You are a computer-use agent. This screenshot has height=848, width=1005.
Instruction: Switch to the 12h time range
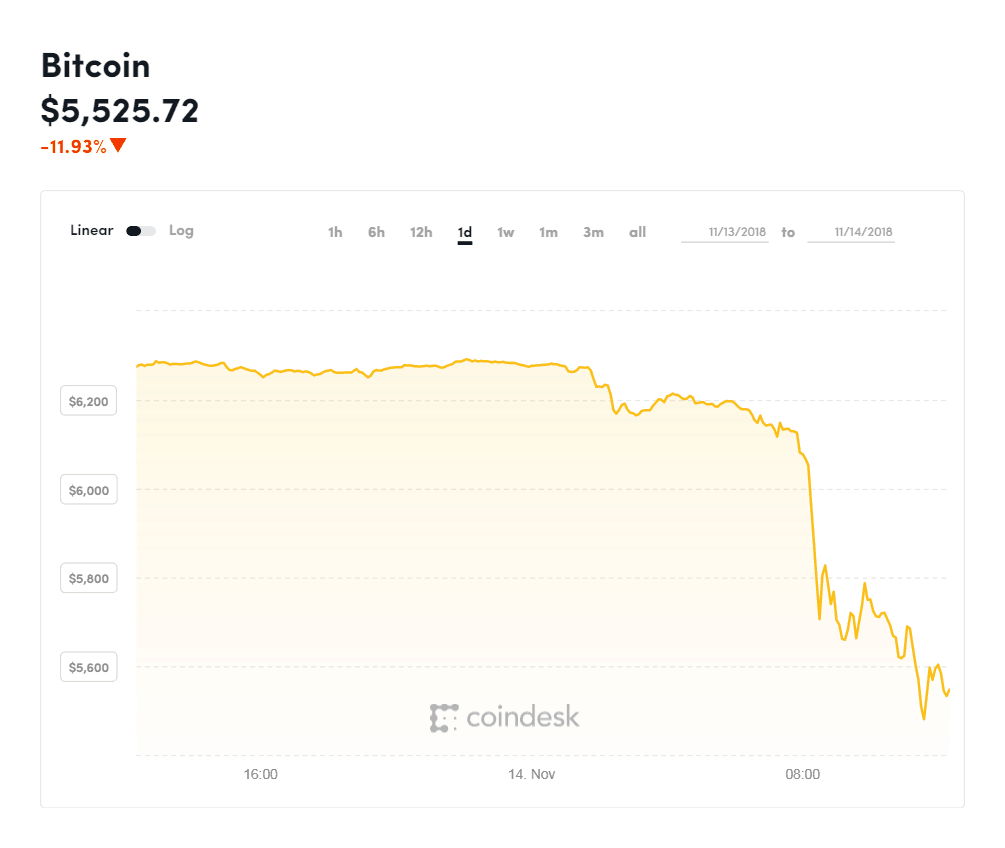pos(421,232)
